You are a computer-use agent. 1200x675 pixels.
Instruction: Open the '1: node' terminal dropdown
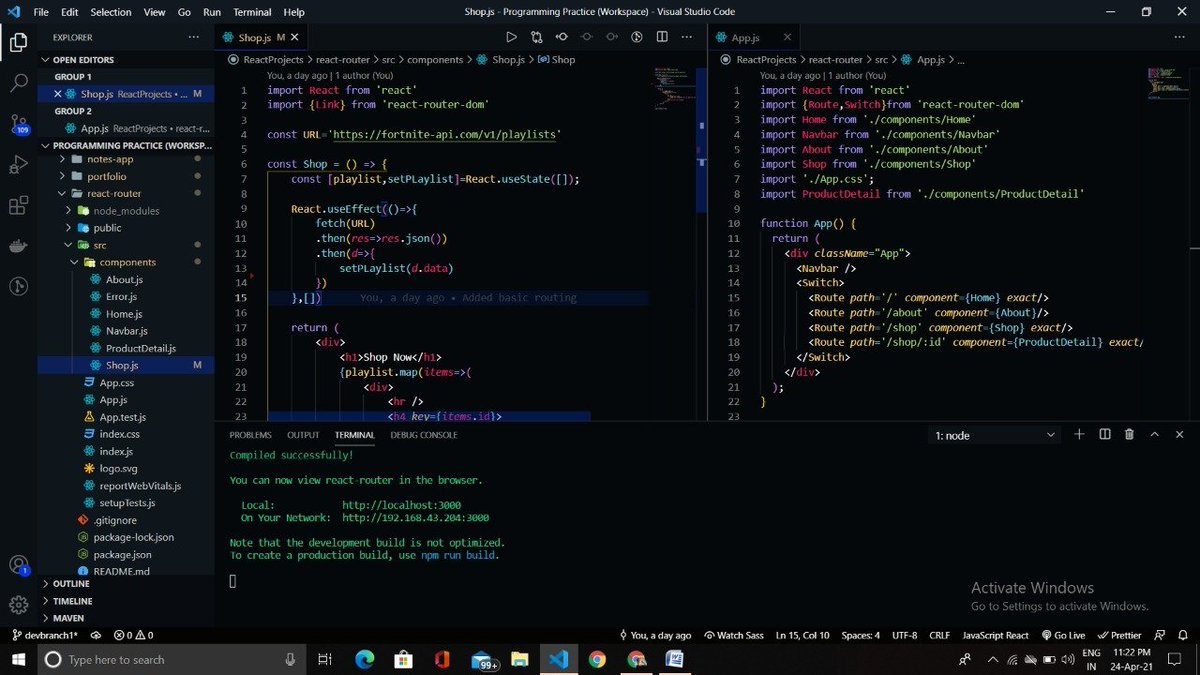995,435
